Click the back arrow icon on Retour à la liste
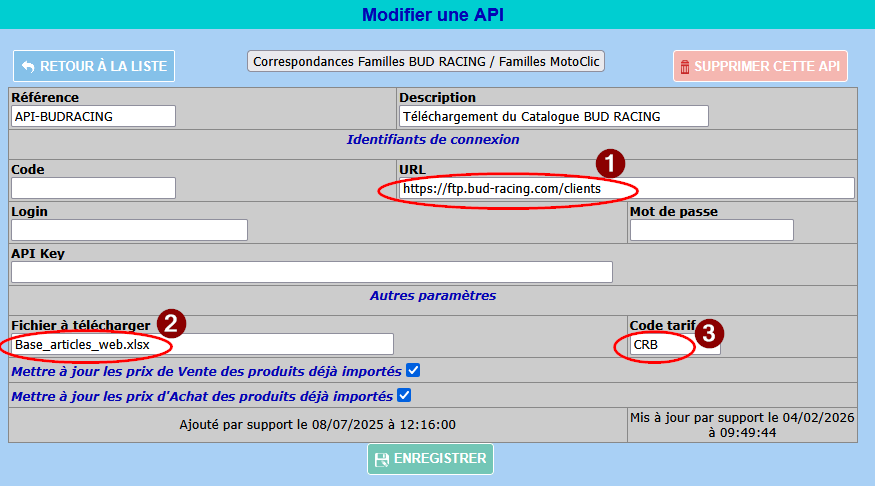 tap(28, 66)
